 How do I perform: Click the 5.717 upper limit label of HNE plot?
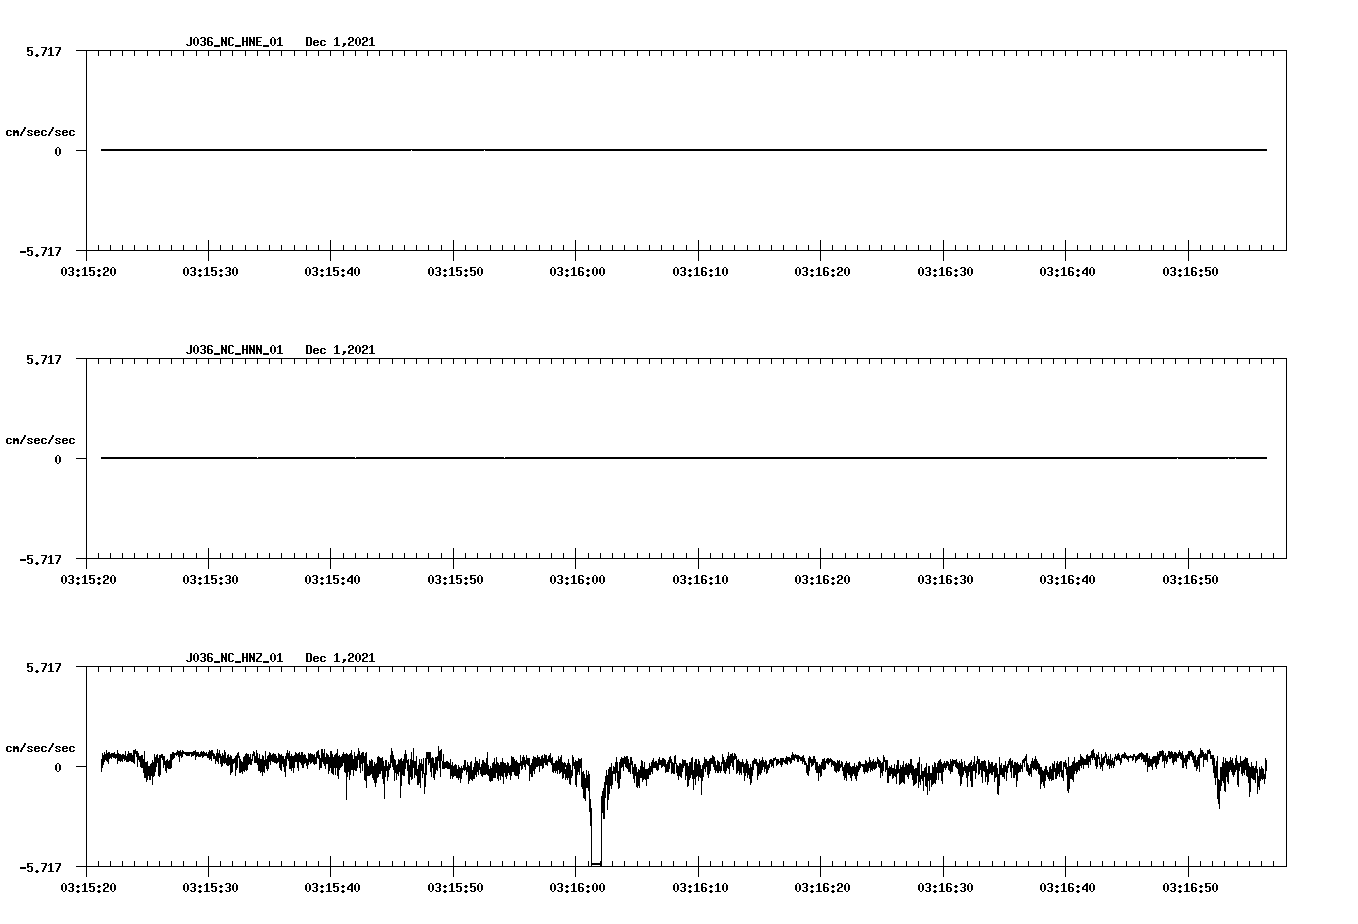point(43,52)
